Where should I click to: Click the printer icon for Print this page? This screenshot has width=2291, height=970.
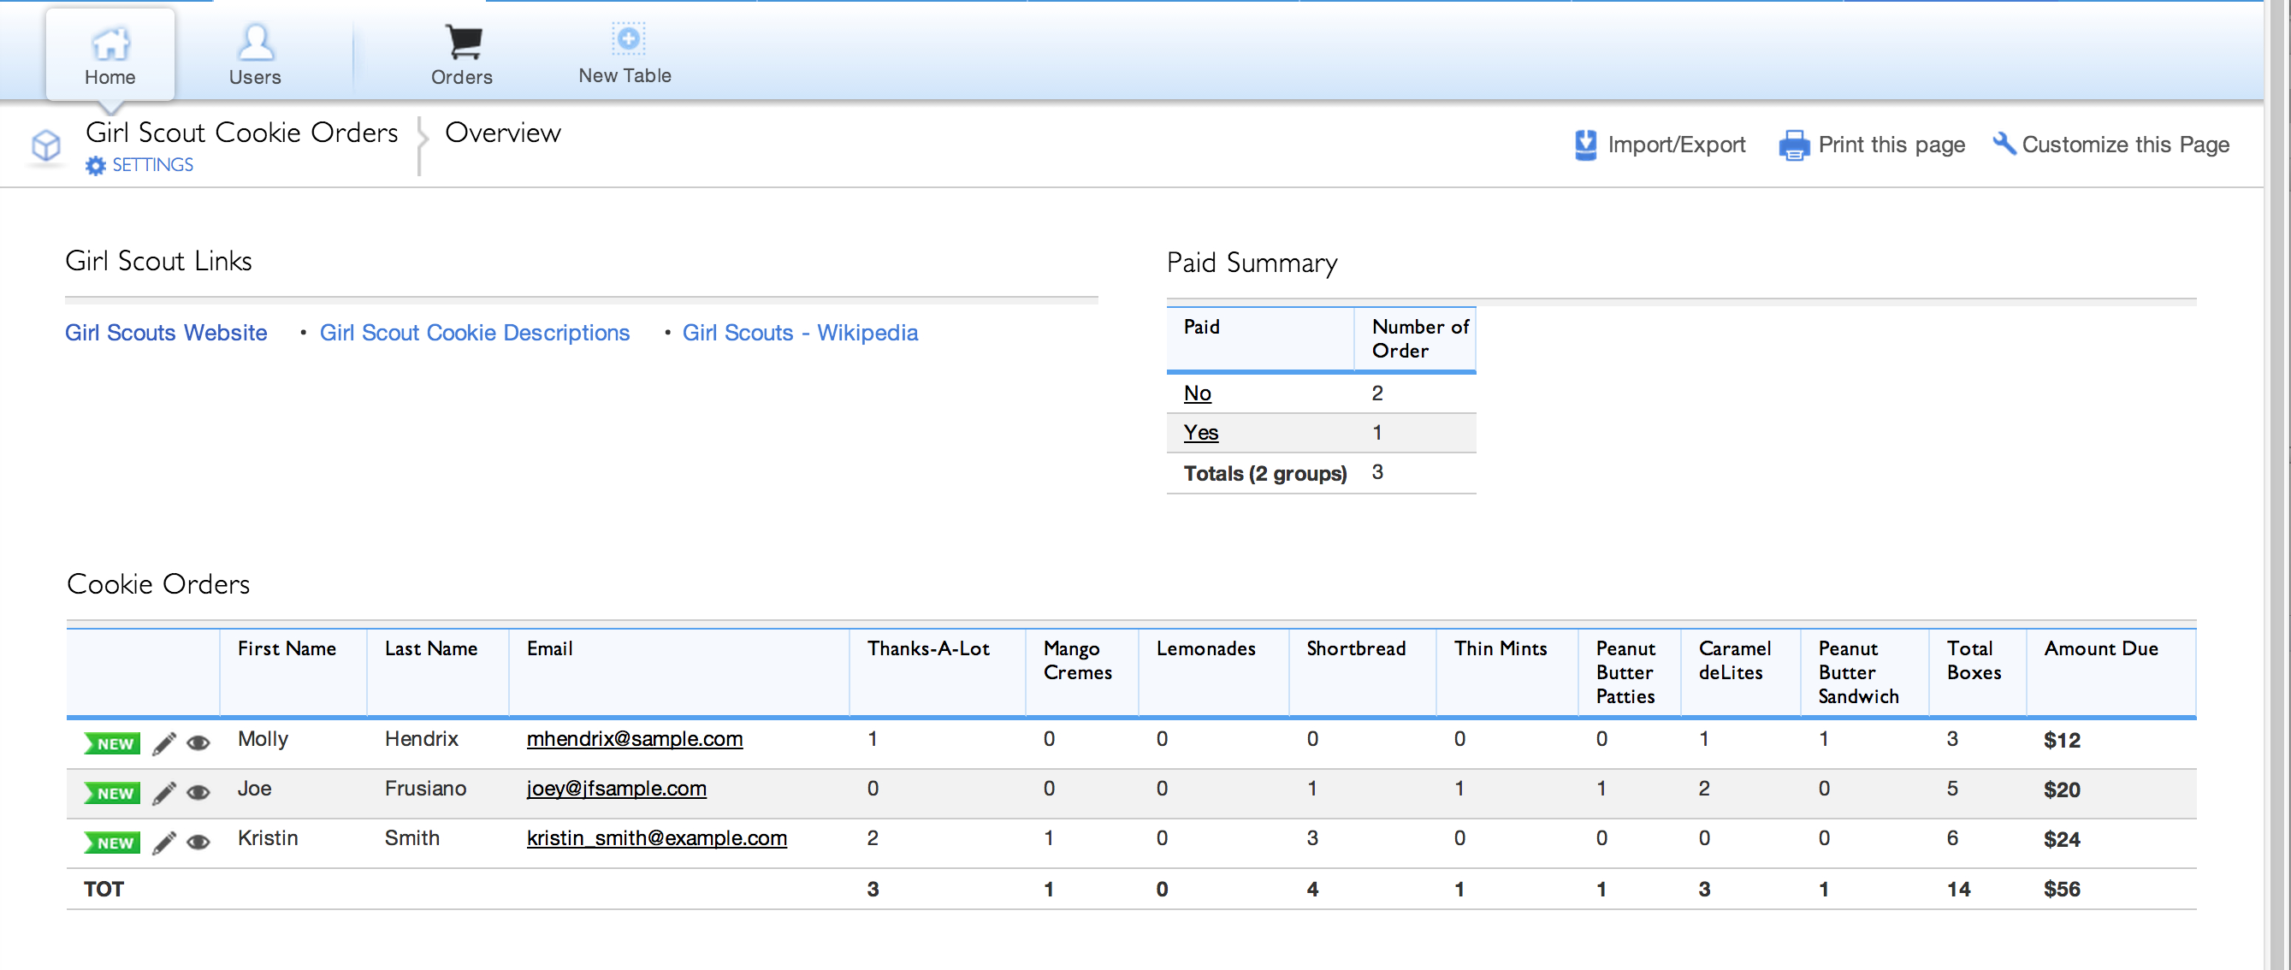1794,146
